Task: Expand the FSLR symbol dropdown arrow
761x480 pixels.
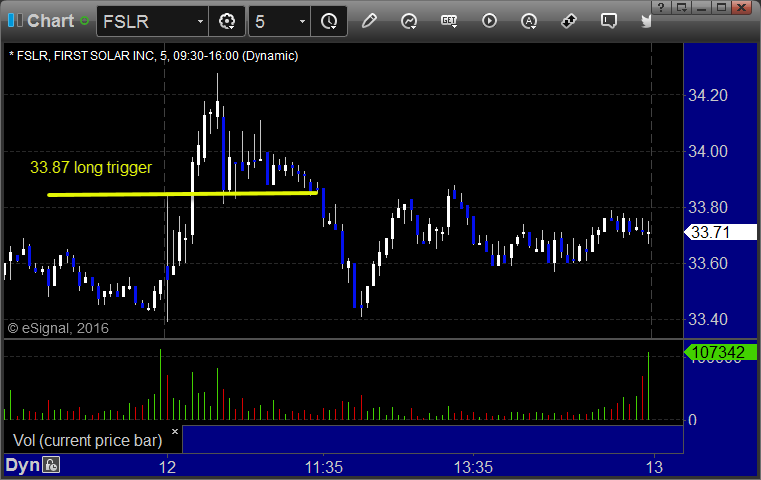Action: pyautogui.click(x=200, y=21)
